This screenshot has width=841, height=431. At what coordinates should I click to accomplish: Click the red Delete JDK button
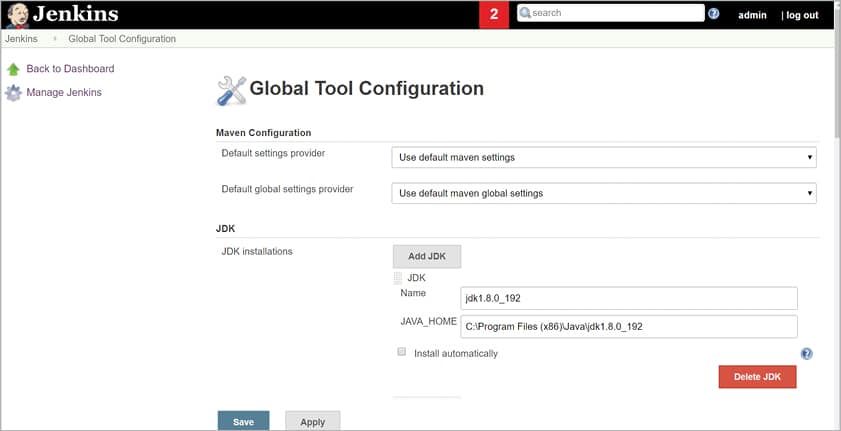757,376
